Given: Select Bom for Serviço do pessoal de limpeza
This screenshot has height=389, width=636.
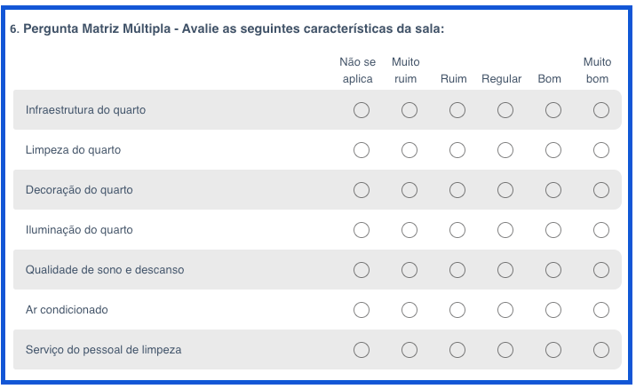Looking at the screenshot, I should click(553, 350).
